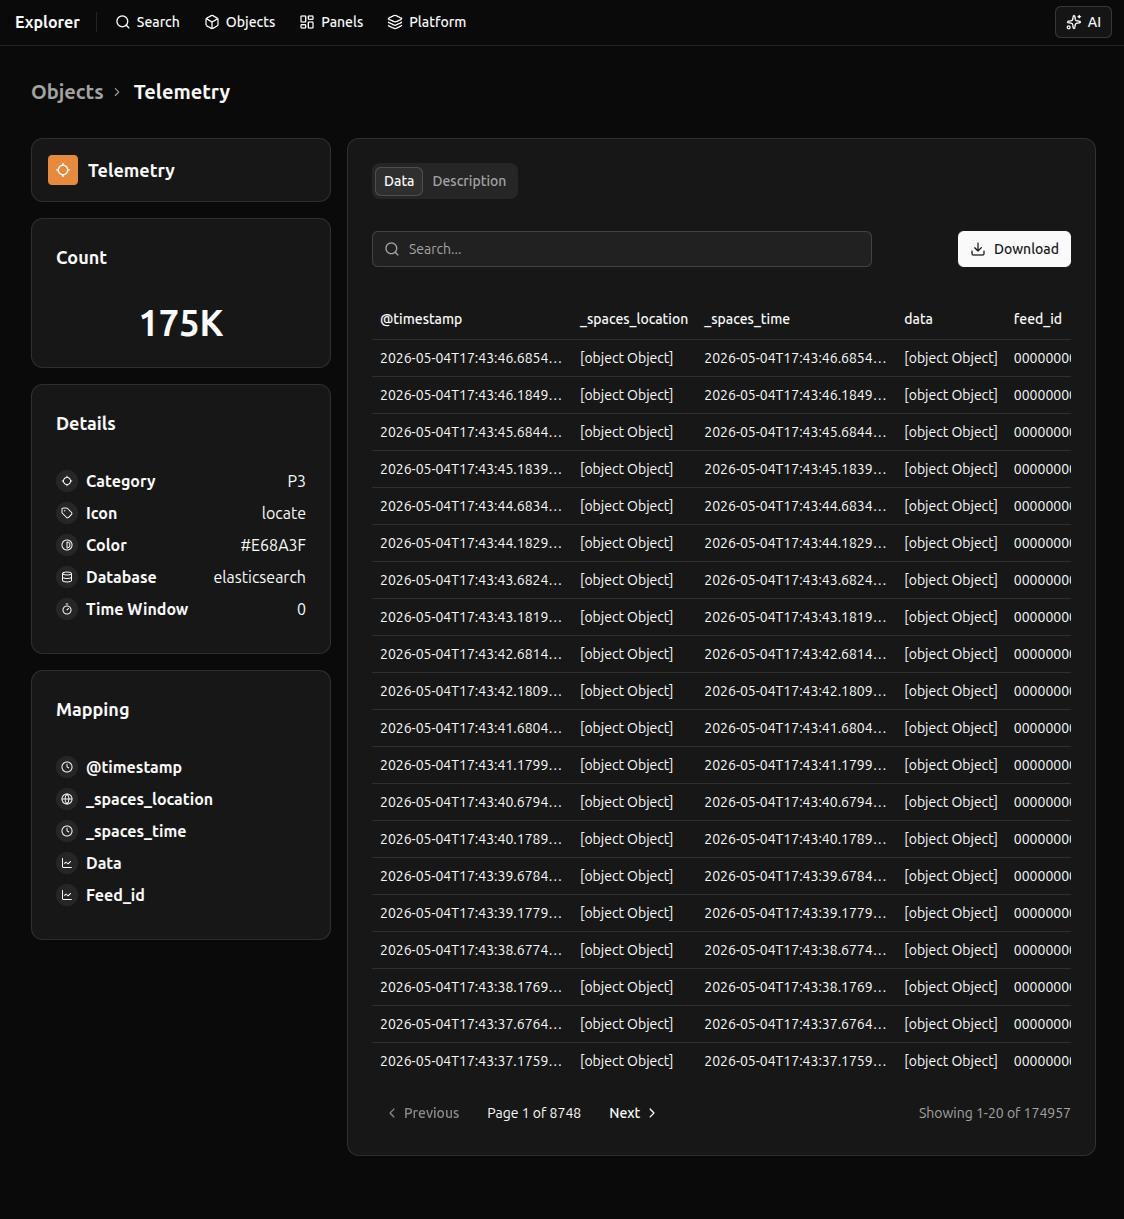Select timestamp cell 2026-05-04T17:43:42.6814

click(x=471, y=654)
